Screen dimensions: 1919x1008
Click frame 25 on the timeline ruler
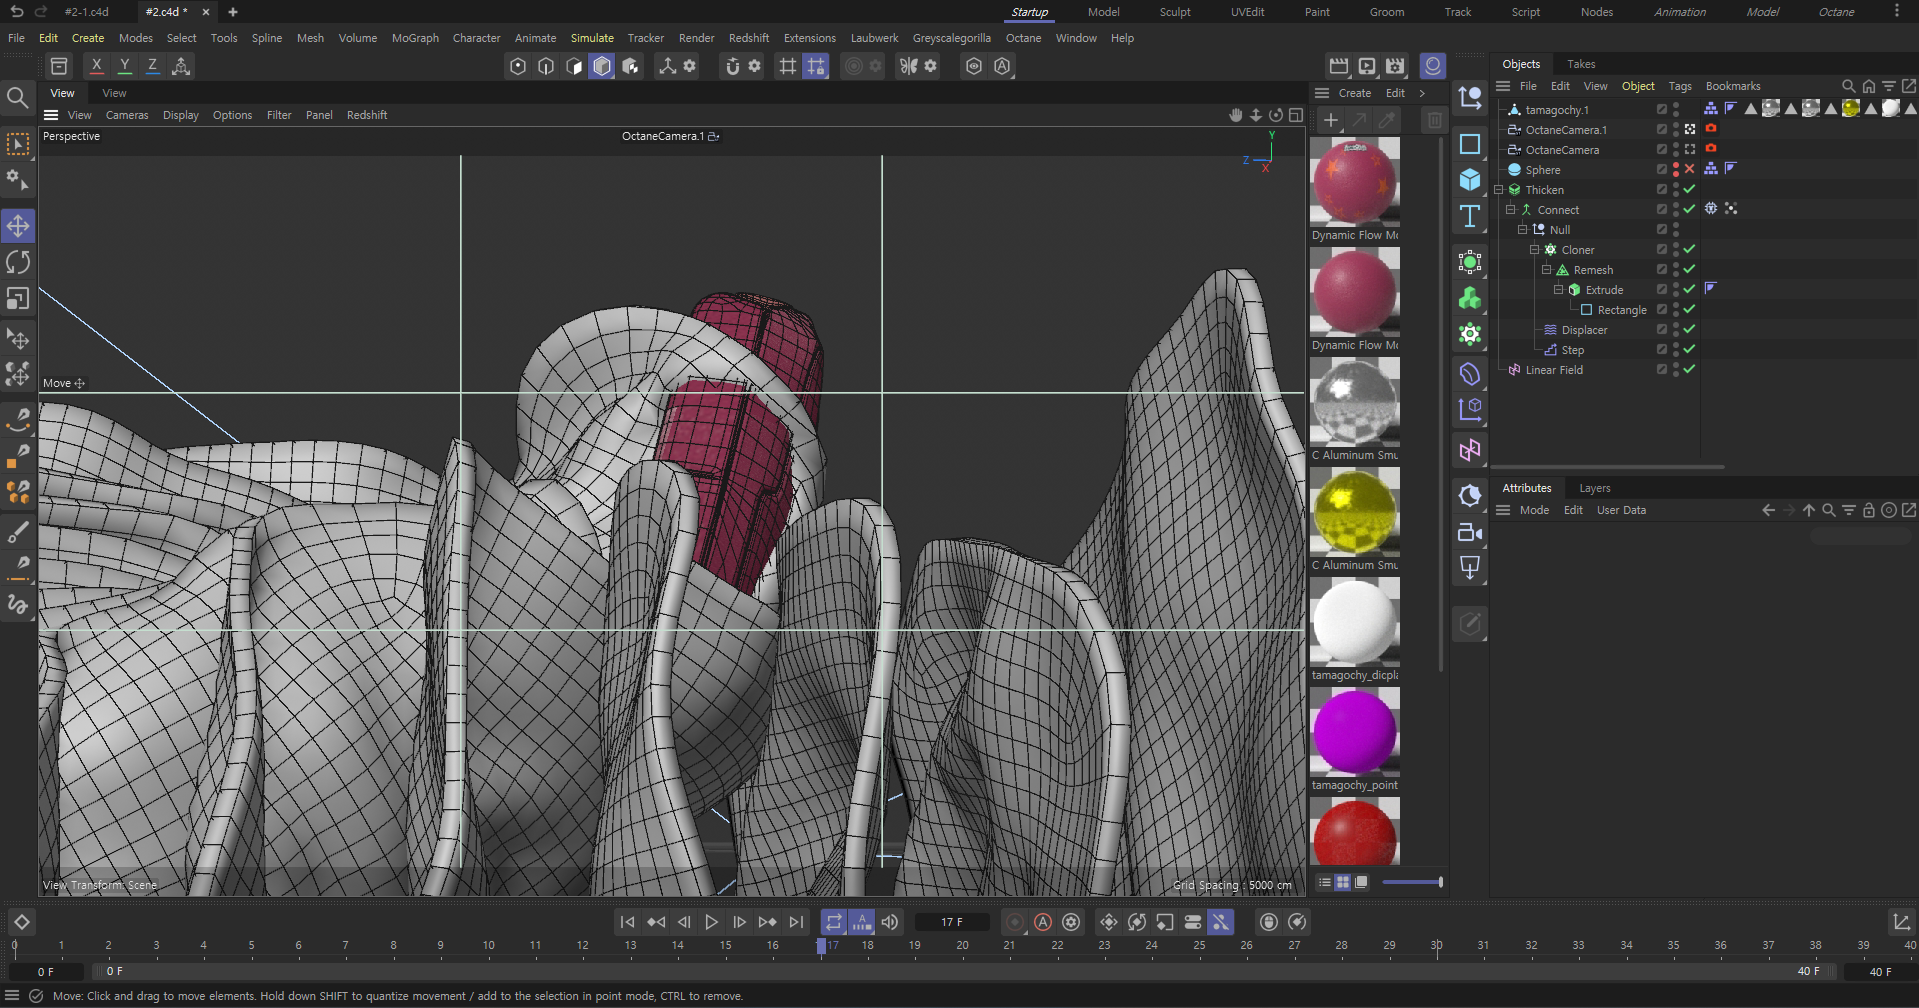click(x=1199, y=945)
